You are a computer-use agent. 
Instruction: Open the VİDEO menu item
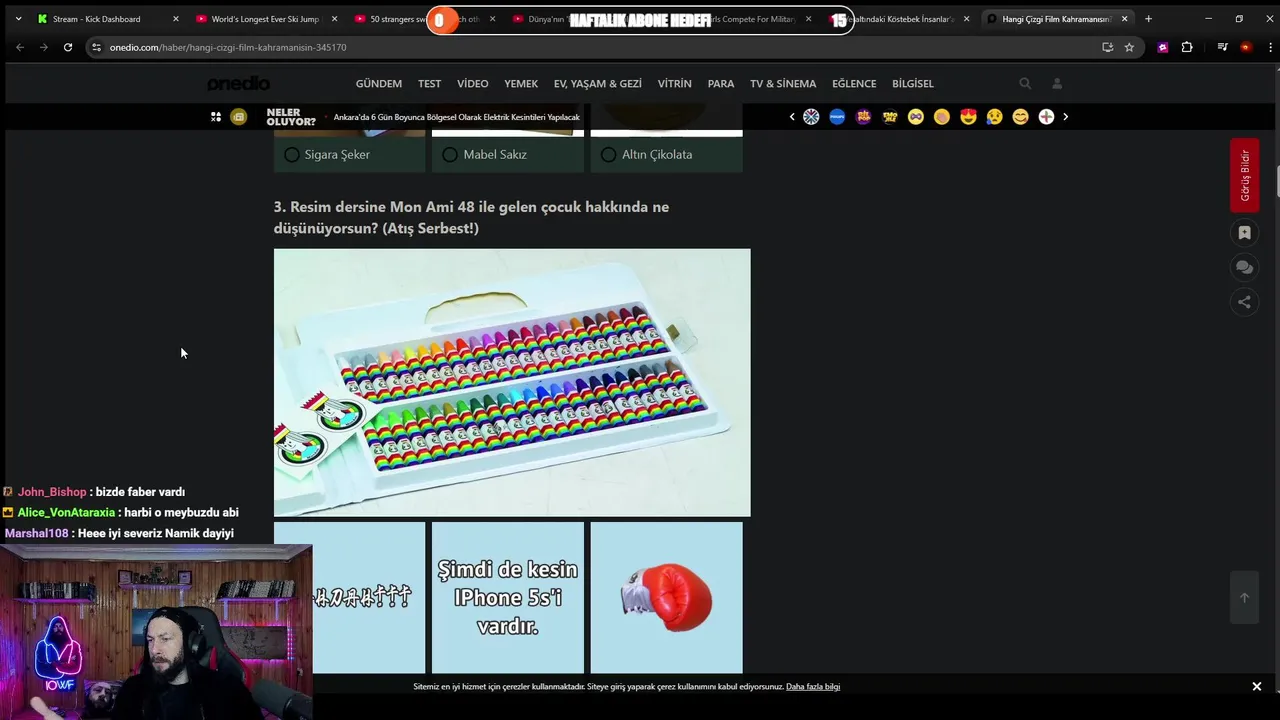tap(473, 84)
